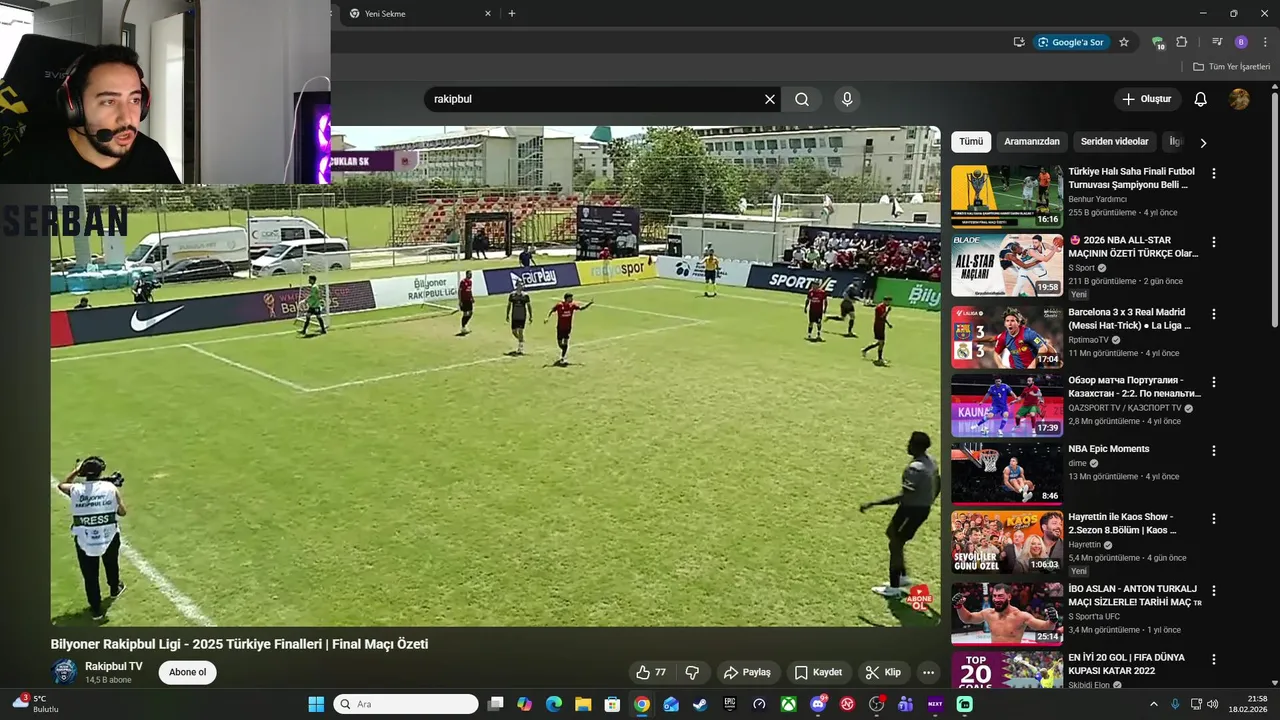1280x720 pixels.
Task: Open Microsoft Edge from the taskbar
Action: (x=554, y=704)
